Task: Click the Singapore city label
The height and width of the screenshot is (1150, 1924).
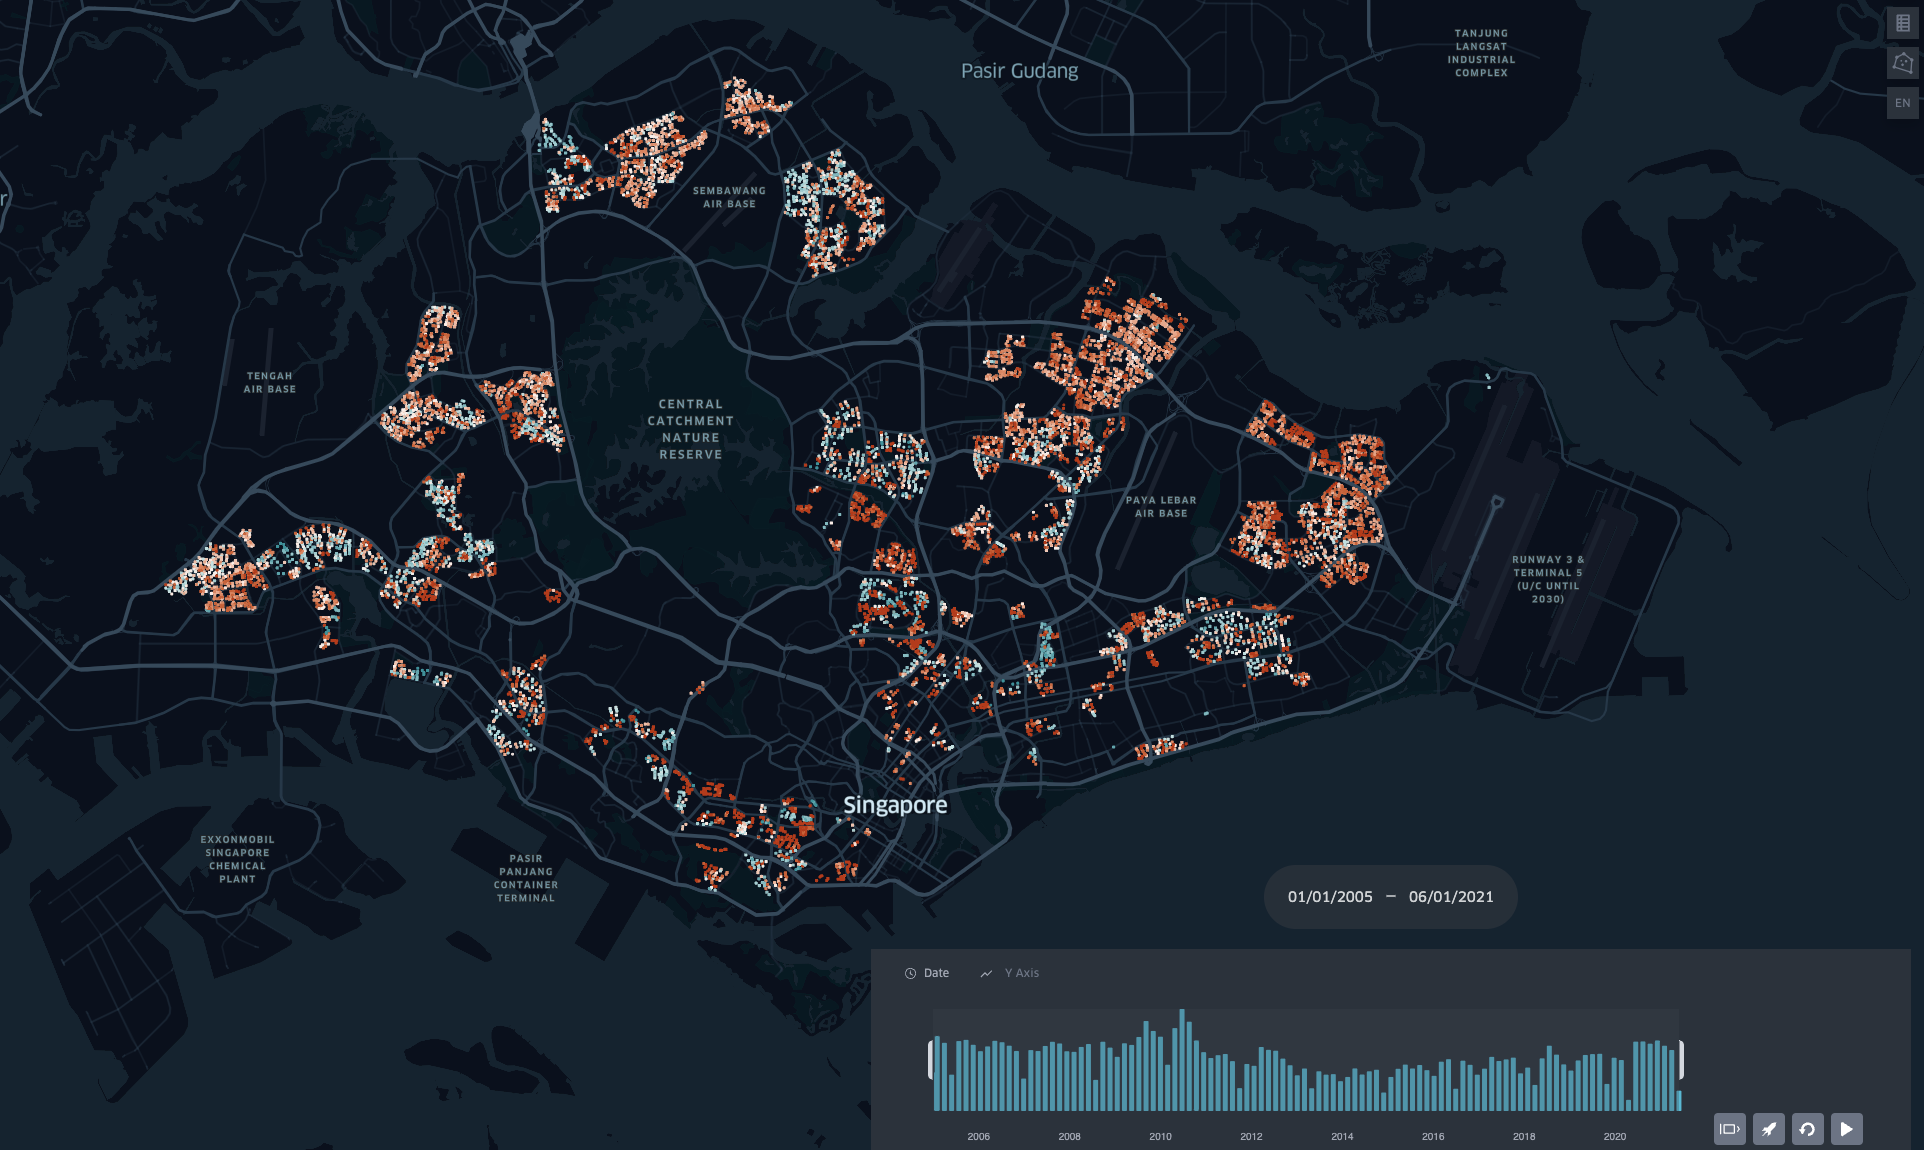Action: click(x=894, y=805)
